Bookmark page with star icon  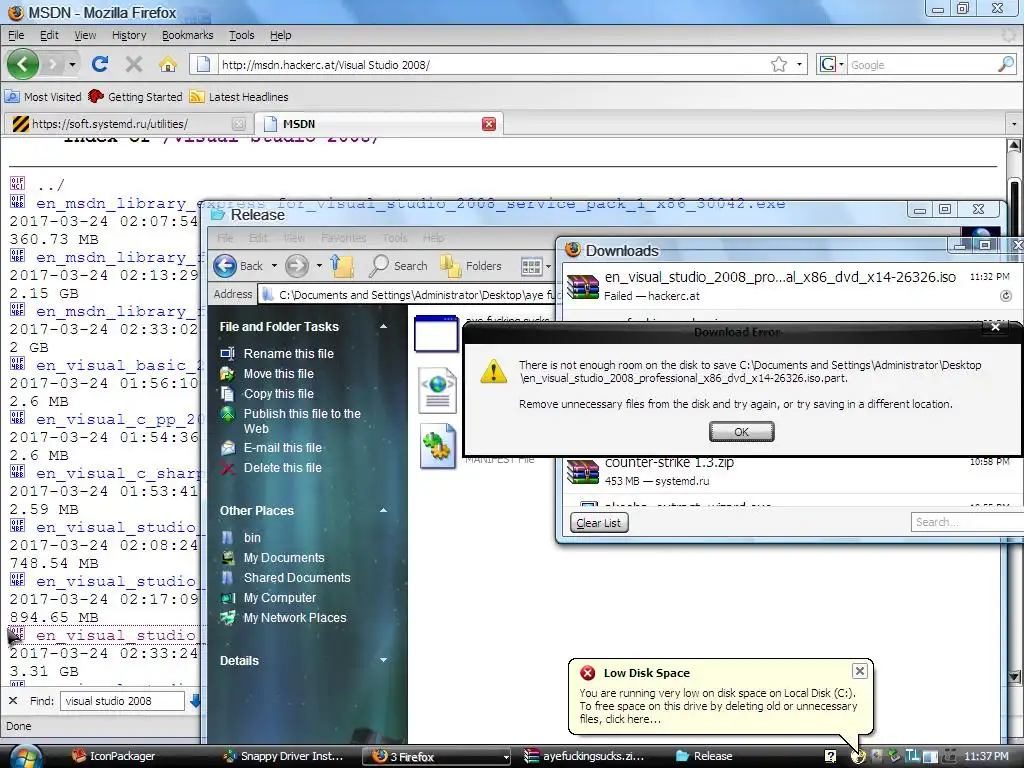pos(778,64)
